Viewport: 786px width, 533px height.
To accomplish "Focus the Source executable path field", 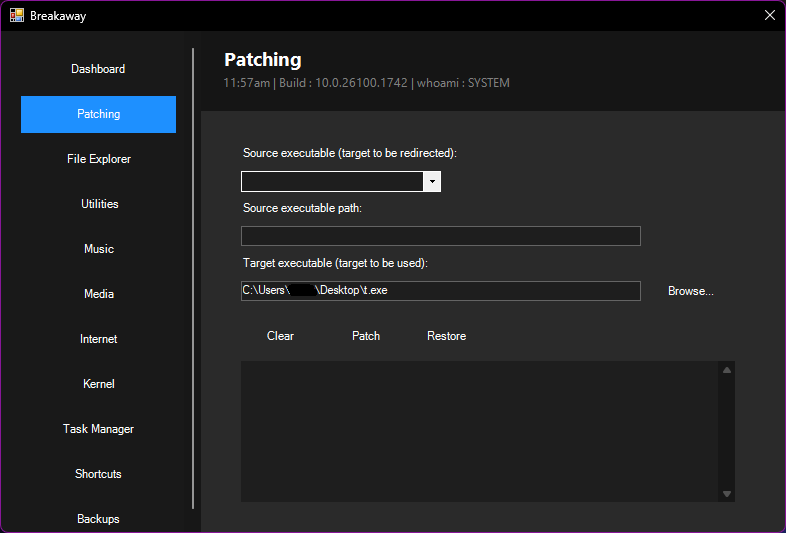I will tap(441, 236).
